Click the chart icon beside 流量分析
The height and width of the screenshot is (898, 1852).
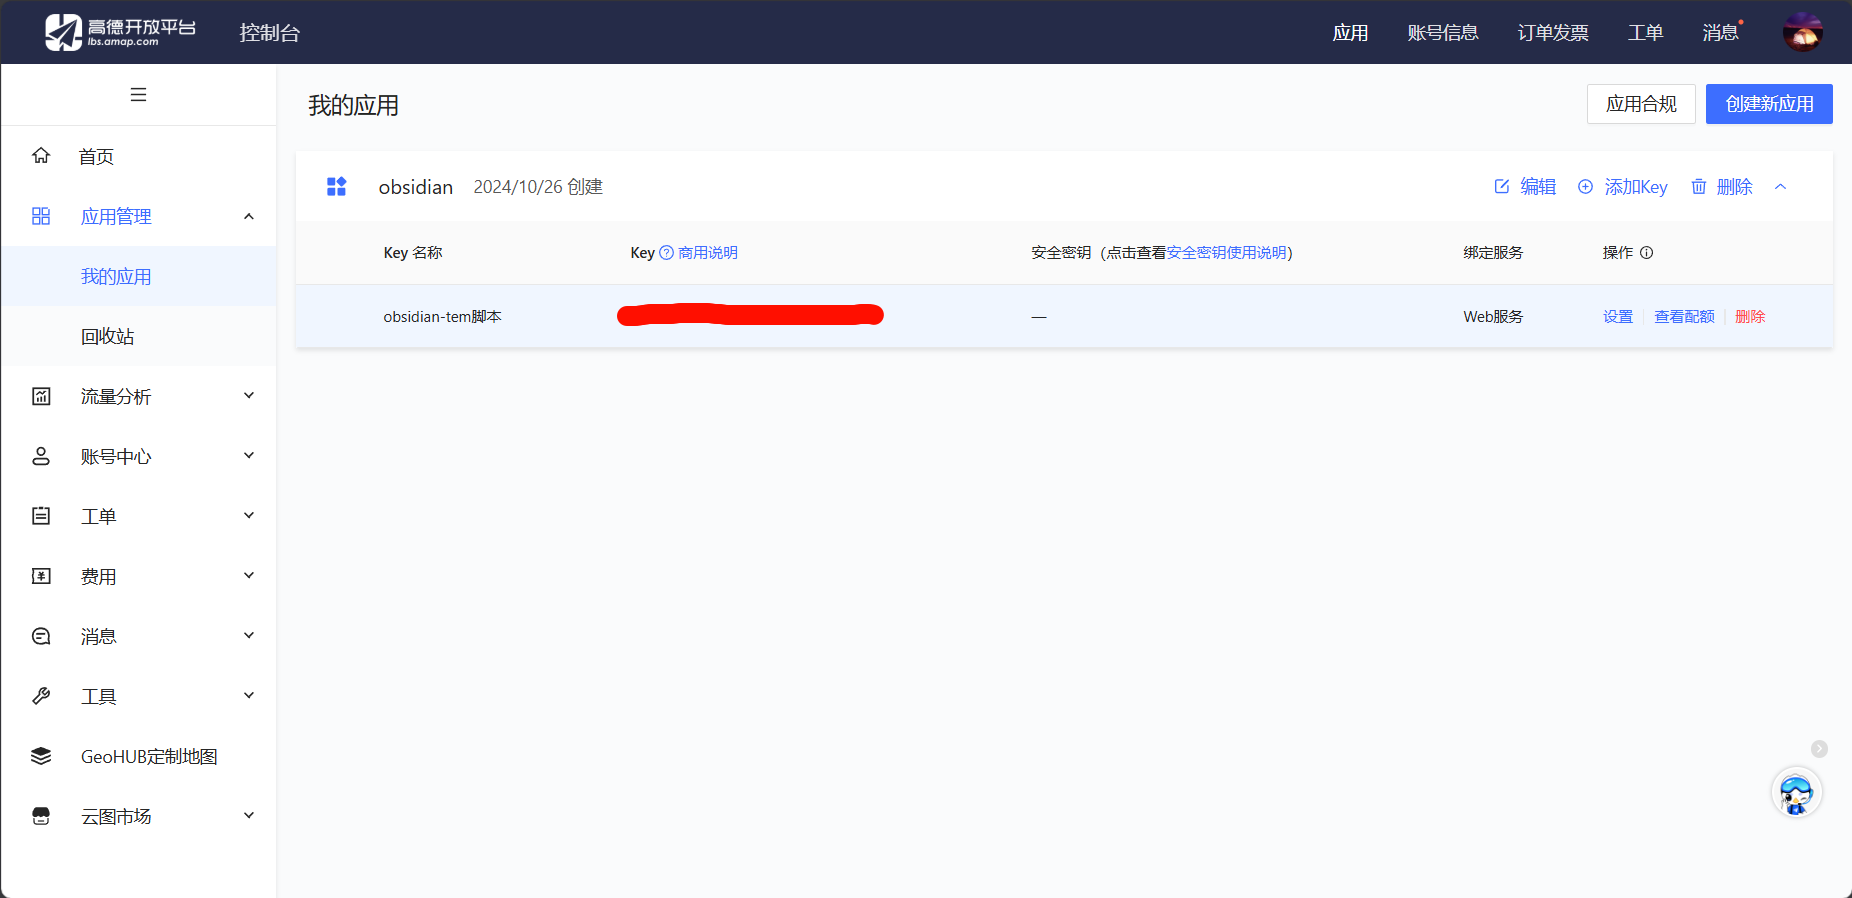[41, 396]
